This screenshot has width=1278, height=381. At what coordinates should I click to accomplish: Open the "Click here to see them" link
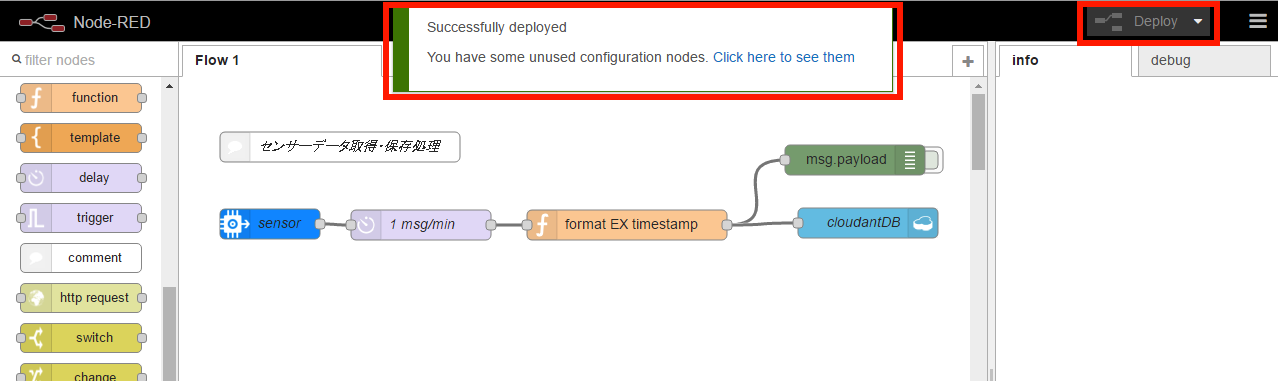click(x=784, y=57)
